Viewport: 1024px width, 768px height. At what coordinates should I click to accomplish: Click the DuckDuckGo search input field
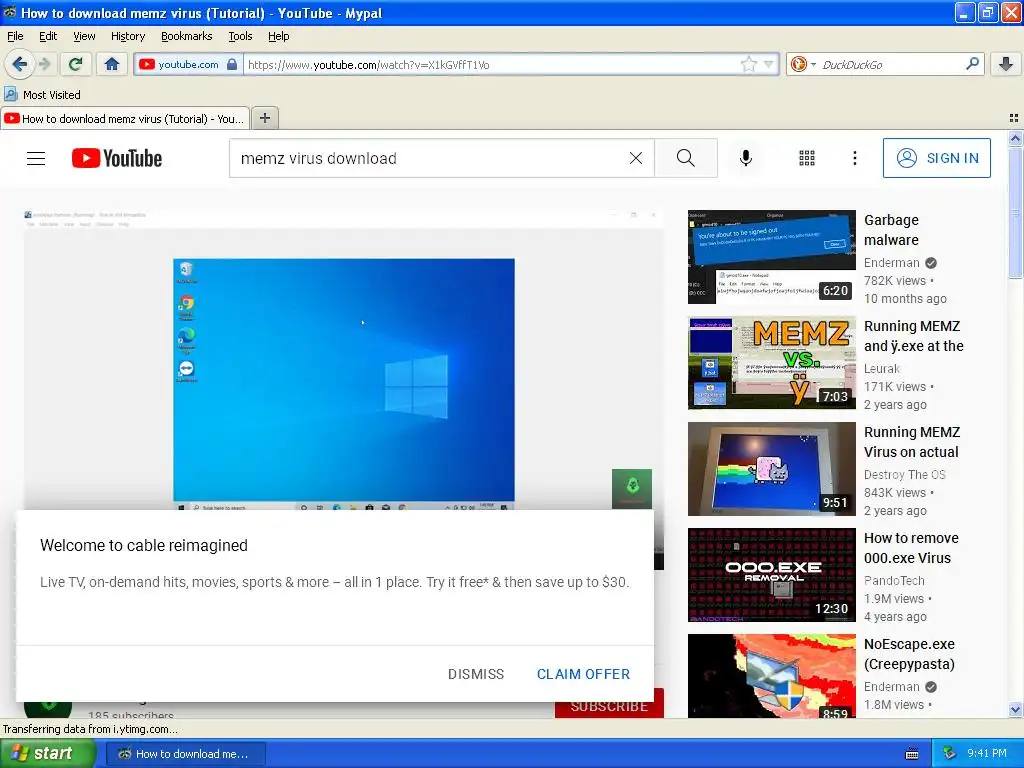tap(891, 64)
